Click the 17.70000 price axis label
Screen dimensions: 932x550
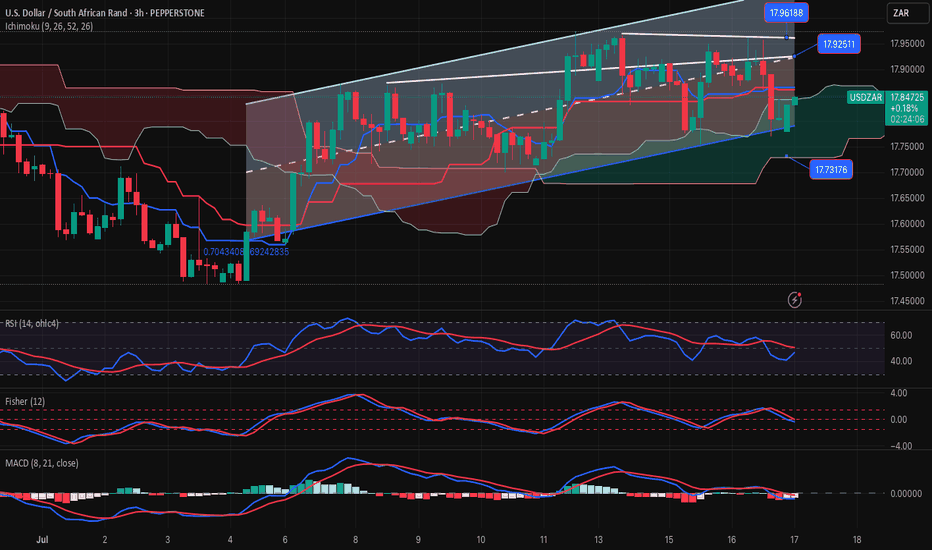coord(907,172)
